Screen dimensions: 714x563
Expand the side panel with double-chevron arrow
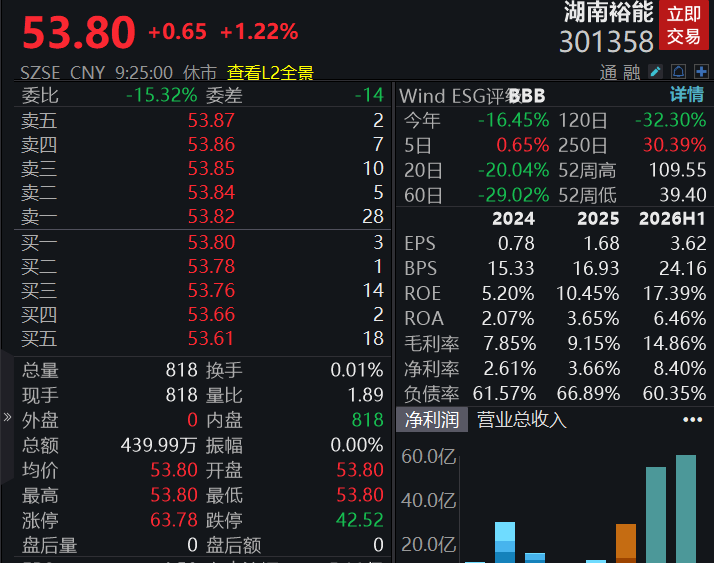point(7,417)
